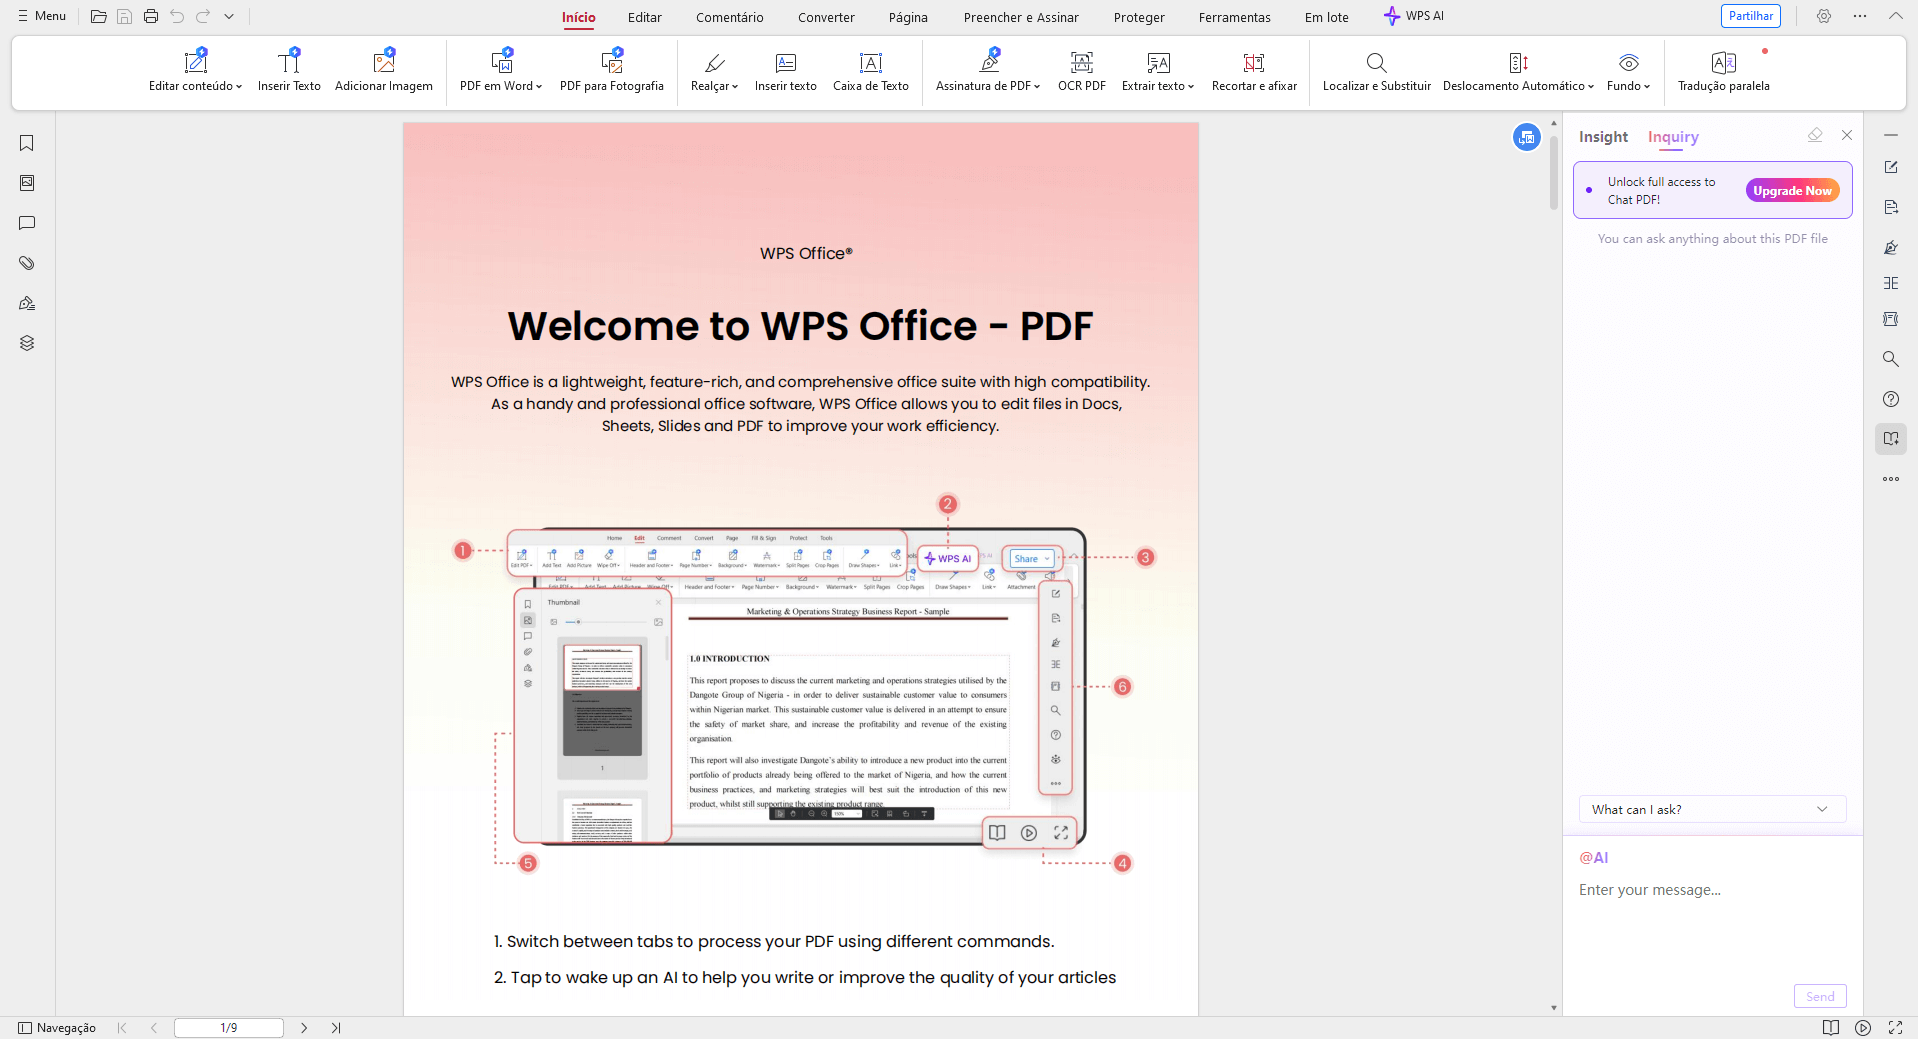The width and height of the screenshot is (1918, 1039).
Task: Open Localizar e Substituir search
Action: [1377, 70]
